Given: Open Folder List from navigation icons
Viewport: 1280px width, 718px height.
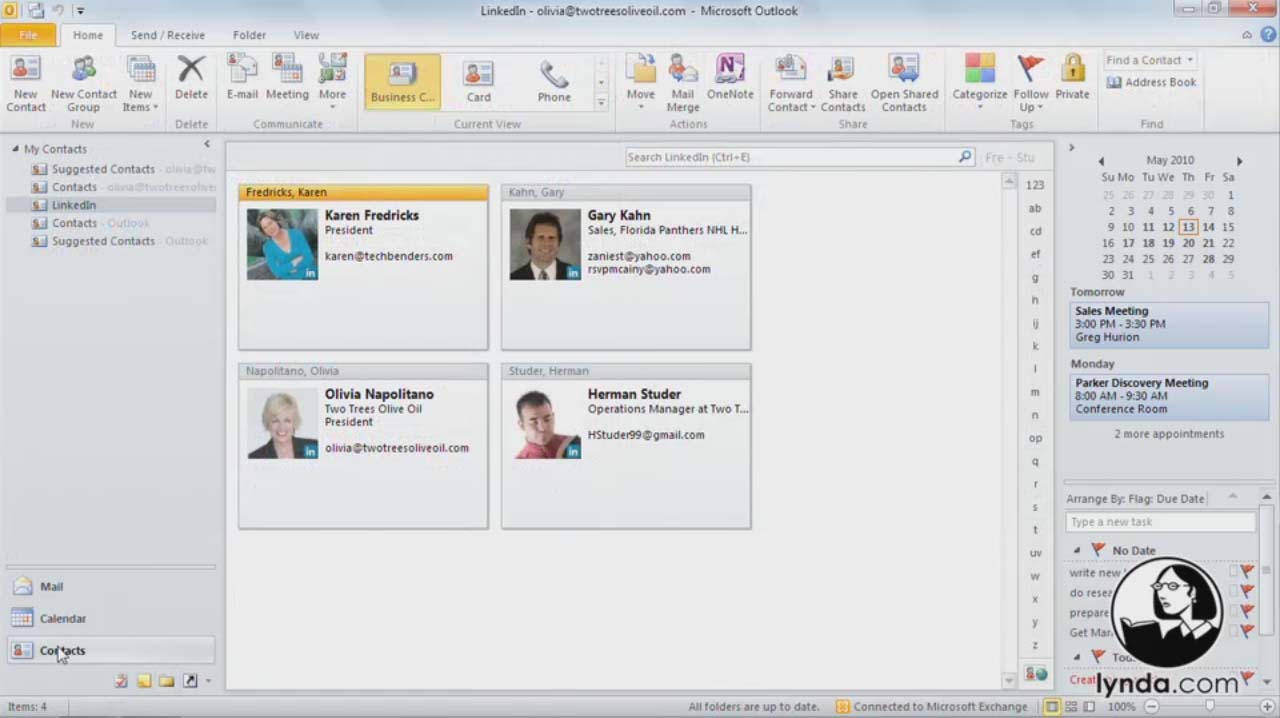Looking at the screenshot, I should tap(166, 681).
